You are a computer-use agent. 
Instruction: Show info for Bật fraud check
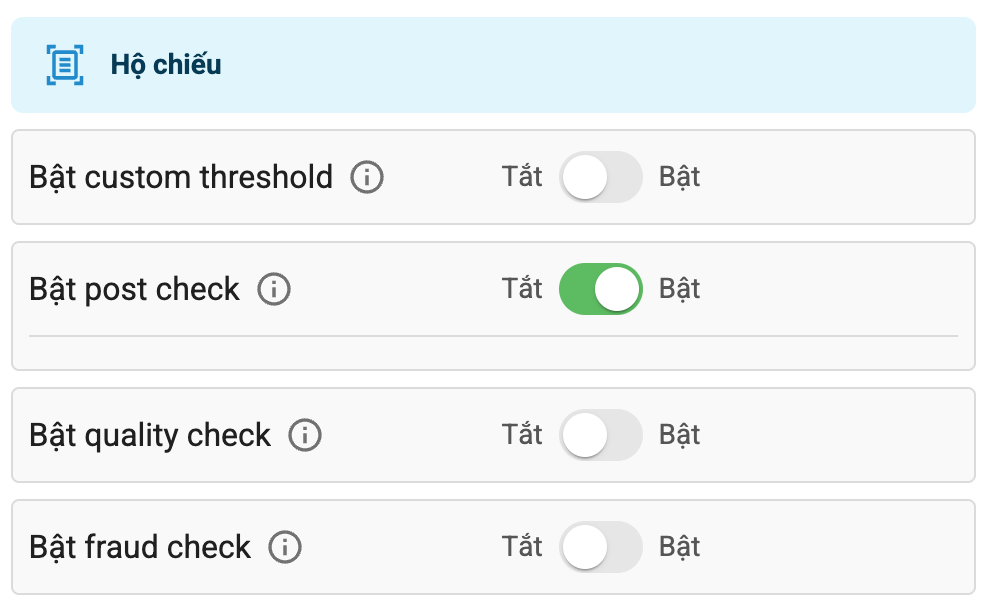[x=285, y=548]
